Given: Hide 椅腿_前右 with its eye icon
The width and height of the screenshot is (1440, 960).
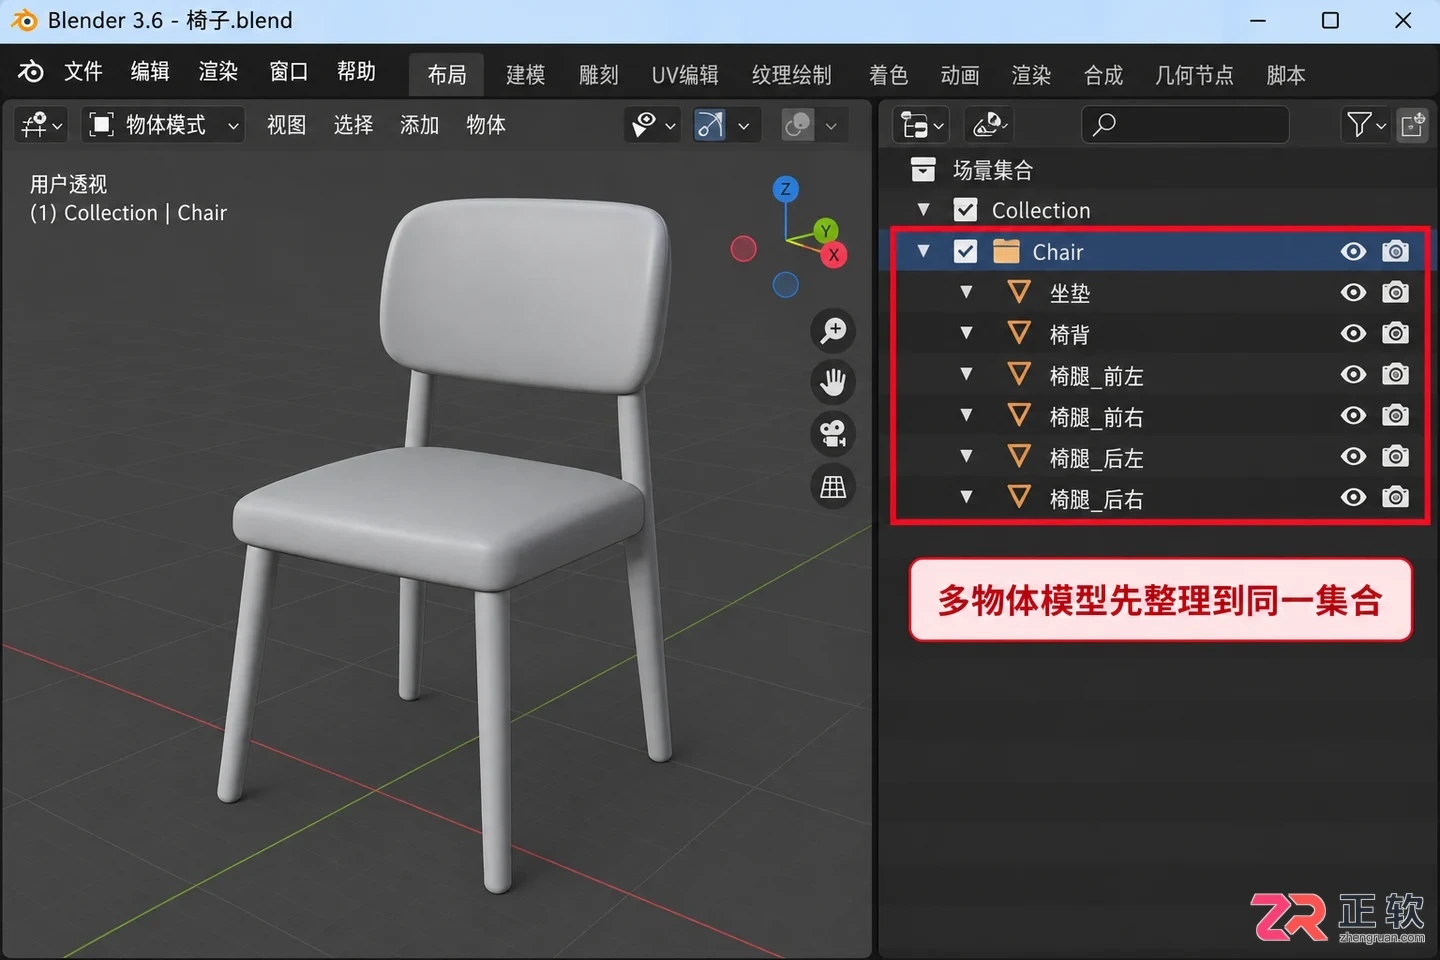Looking at the screenshot, I should point(1353,416).
